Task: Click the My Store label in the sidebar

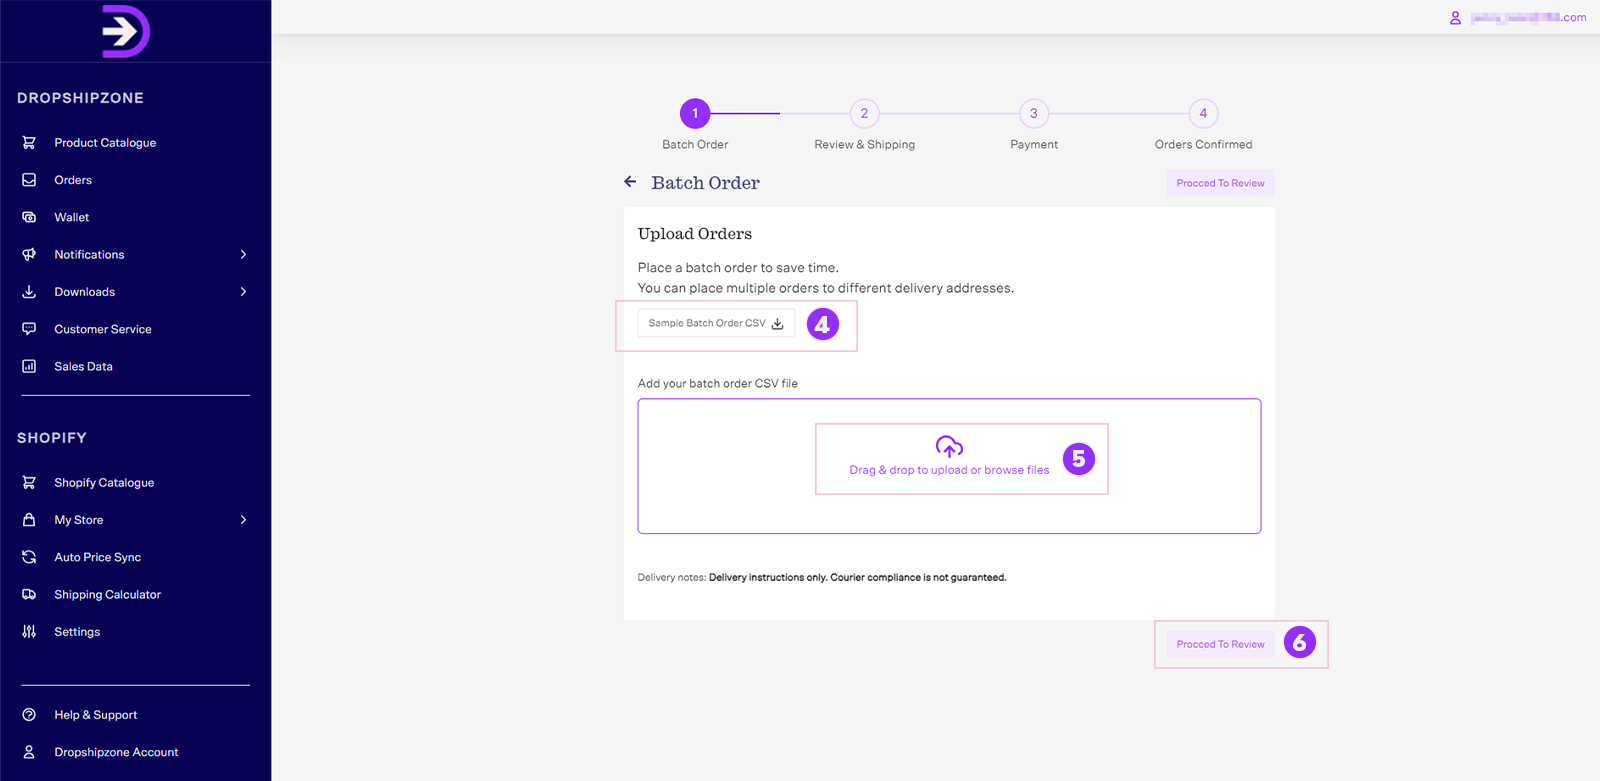Action: (79, 520)
